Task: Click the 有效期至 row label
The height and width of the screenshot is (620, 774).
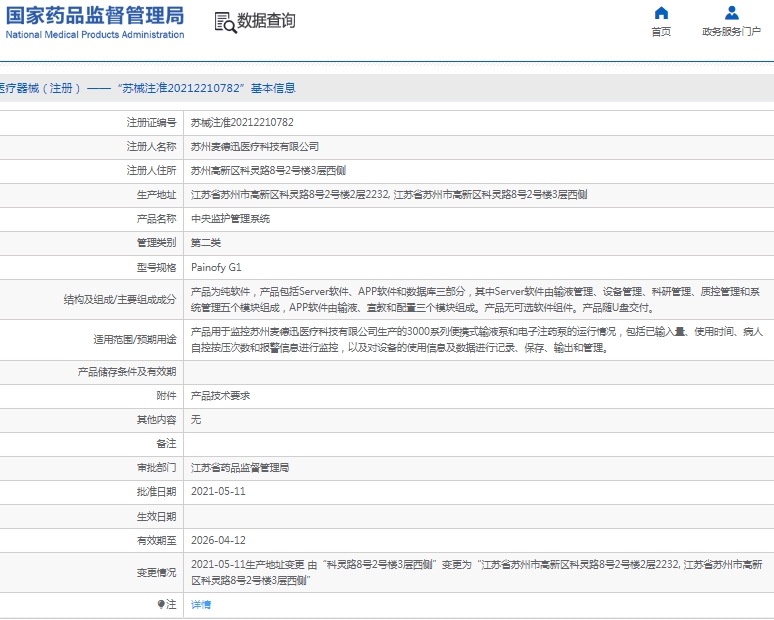Action: (156, 541)
